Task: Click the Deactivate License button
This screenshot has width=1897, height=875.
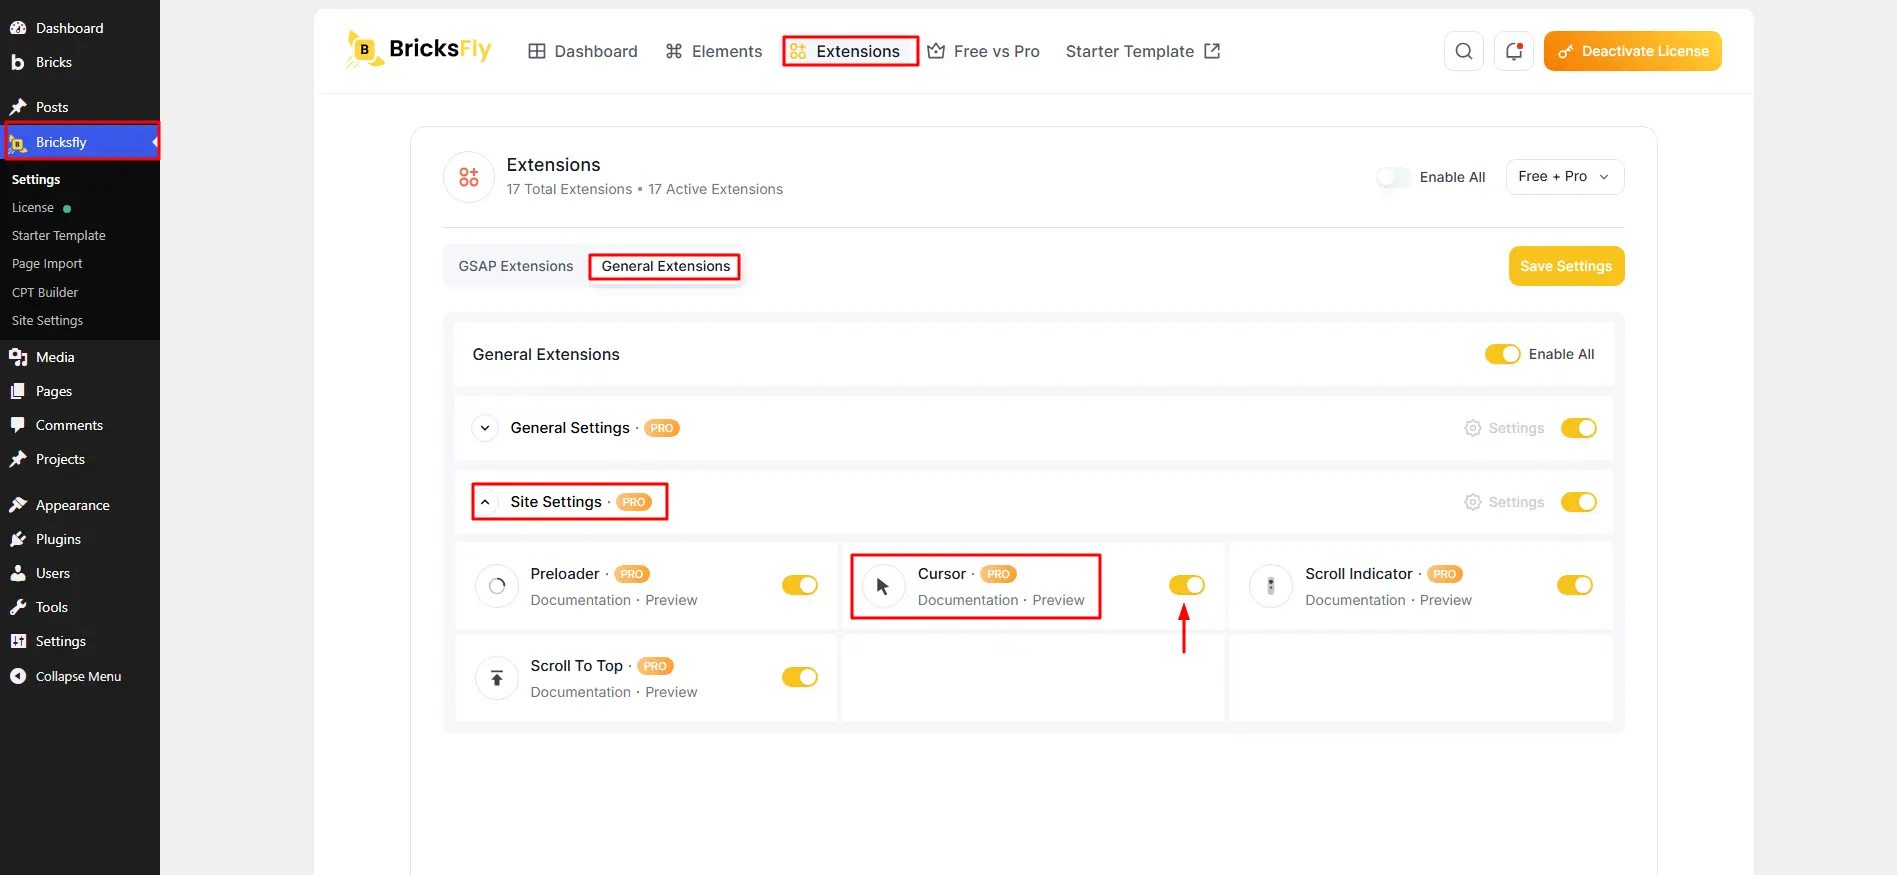Action: 1632,51
